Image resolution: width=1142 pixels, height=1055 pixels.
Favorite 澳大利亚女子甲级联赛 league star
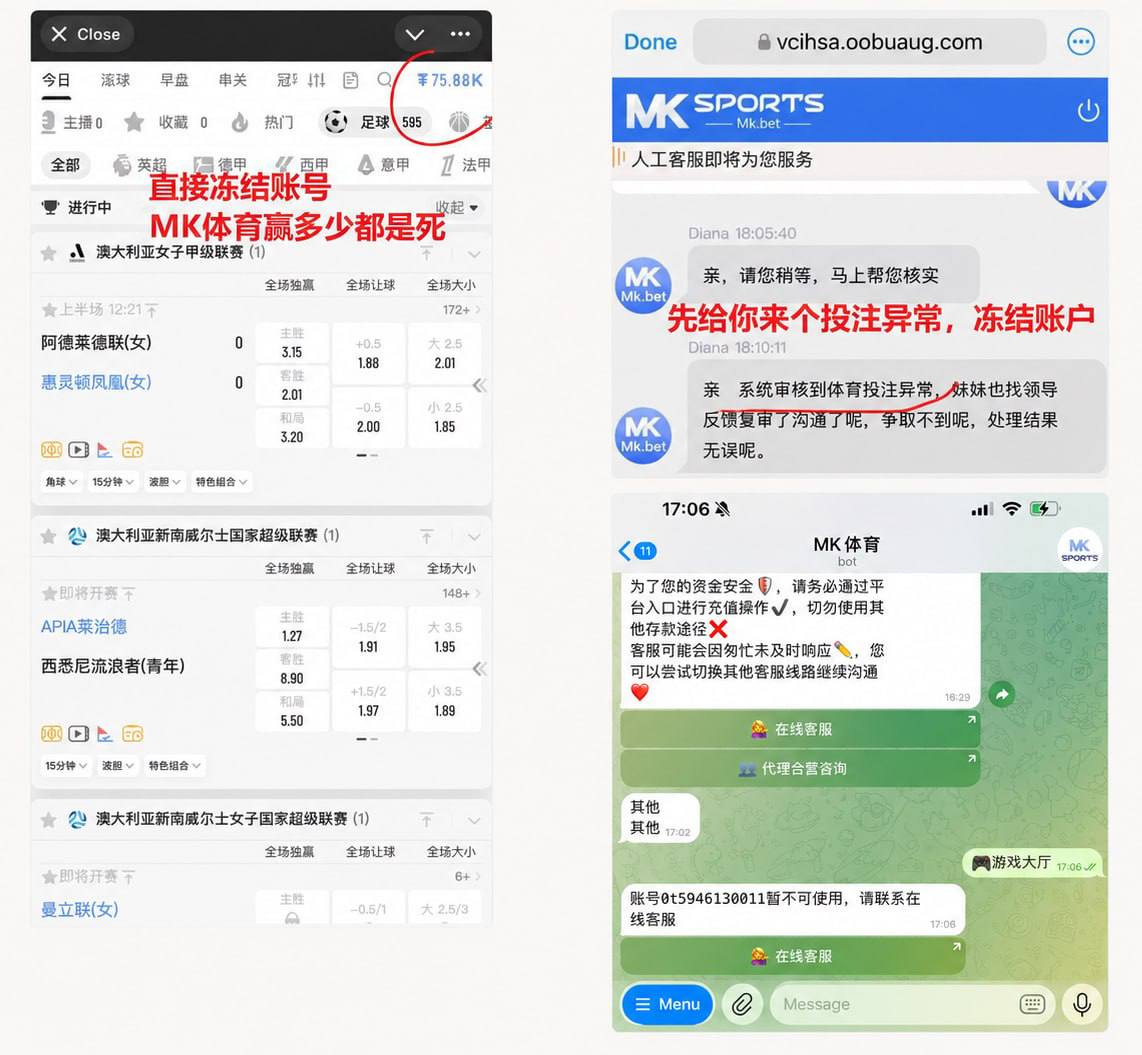click(49, 253)
